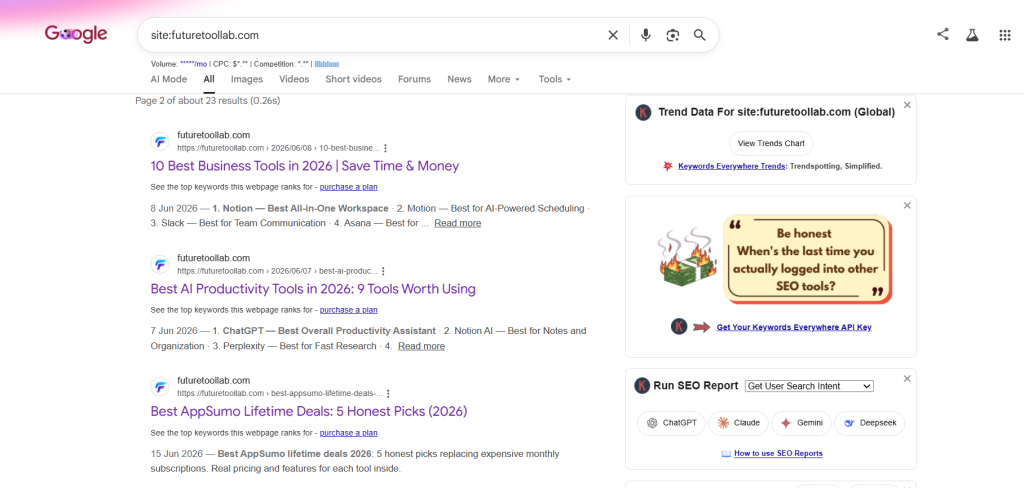Viewport: 1024px width, 488px height.
Task: Open the Keywords Everywhere Trends link
Action: [x=731, y=167]
